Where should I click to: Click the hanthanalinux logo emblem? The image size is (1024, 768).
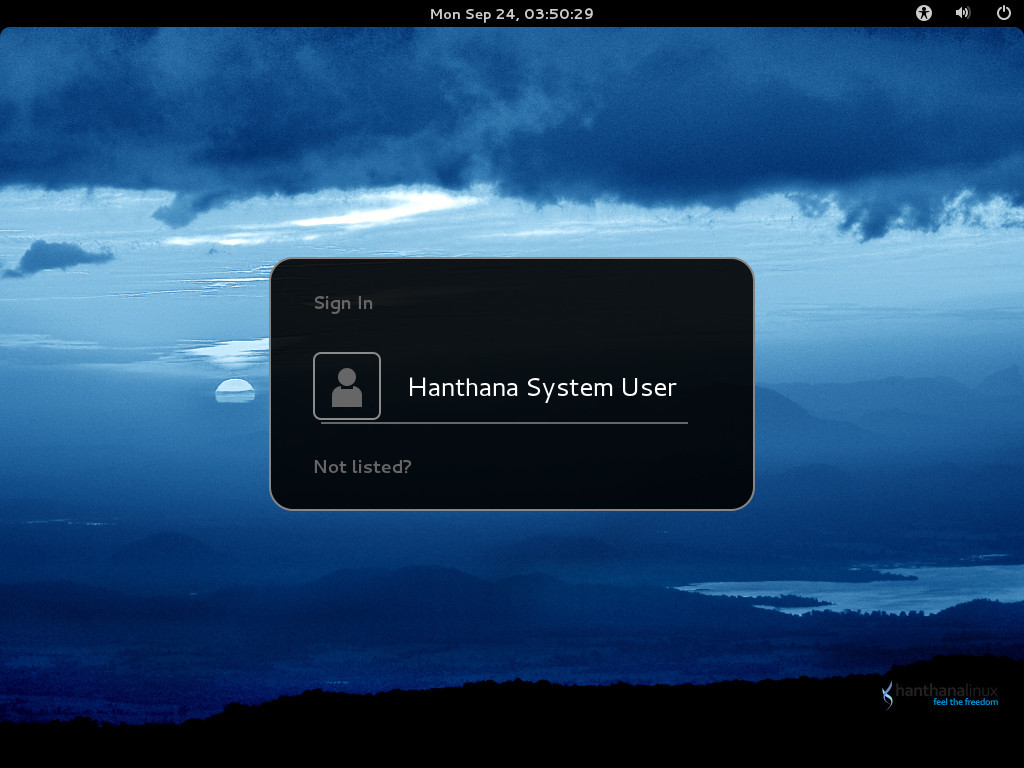coord(888,696)
